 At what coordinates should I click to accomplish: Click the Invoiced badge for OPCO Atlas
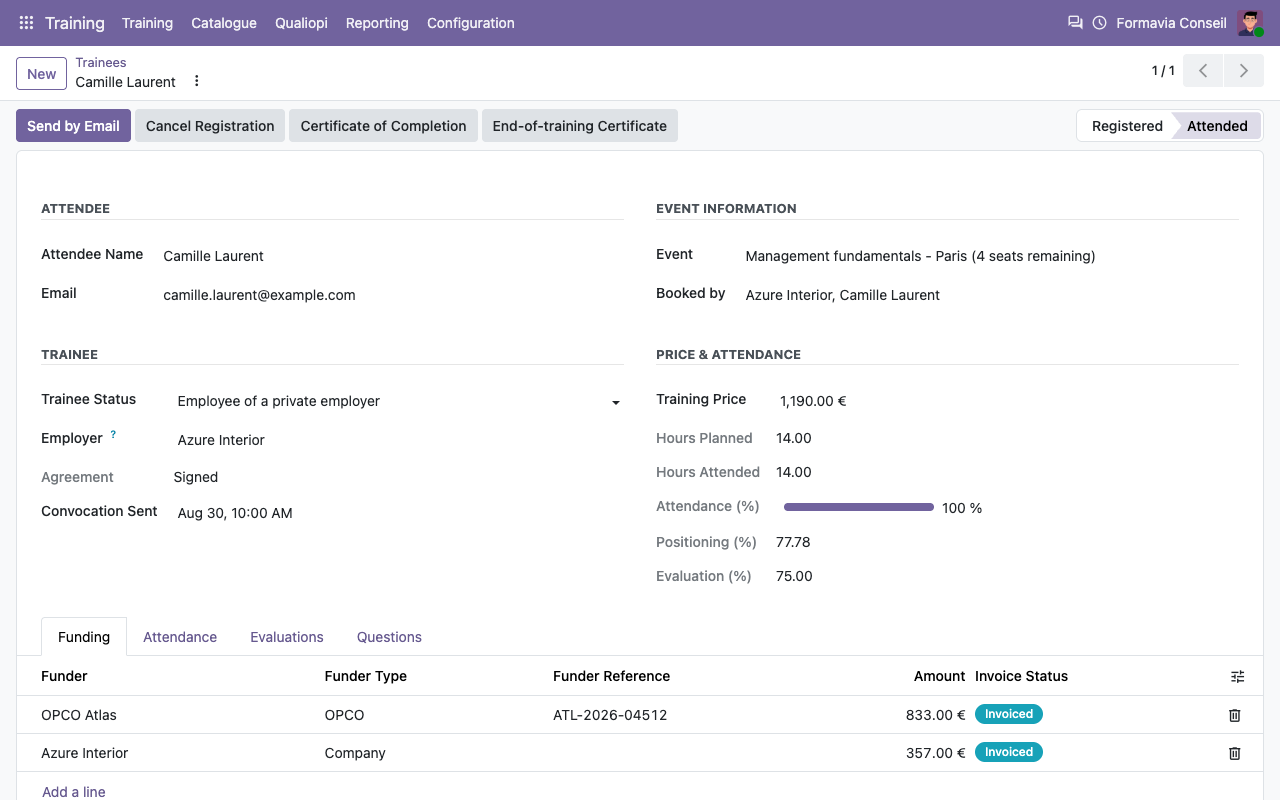point(1009,714)
